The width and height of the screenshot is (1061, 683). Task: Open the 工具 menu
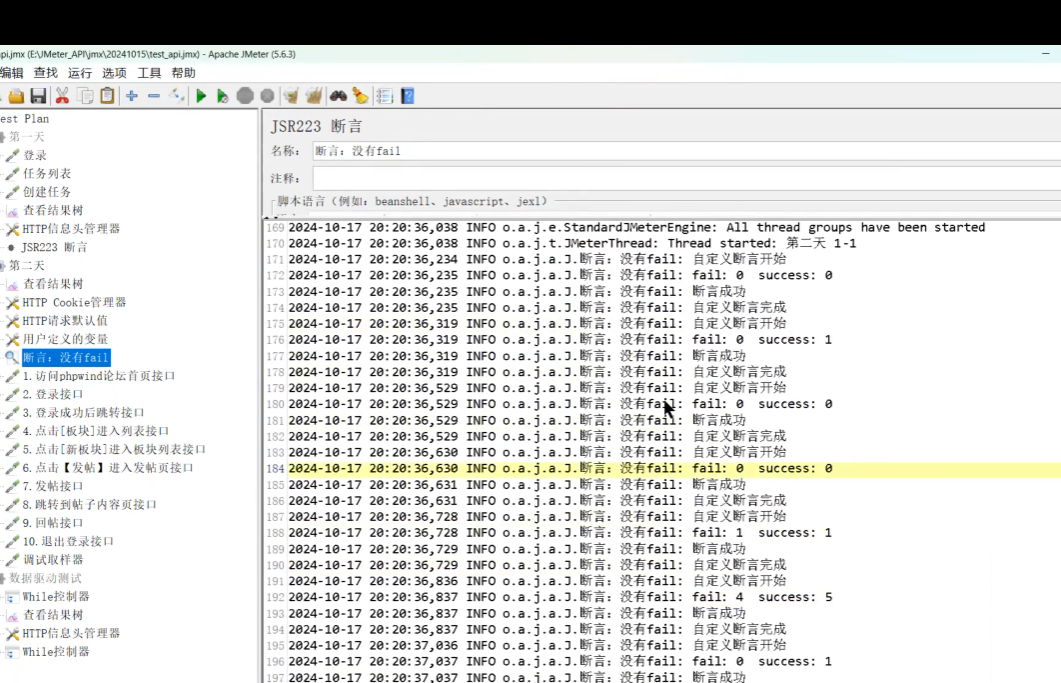pos(149,73)
